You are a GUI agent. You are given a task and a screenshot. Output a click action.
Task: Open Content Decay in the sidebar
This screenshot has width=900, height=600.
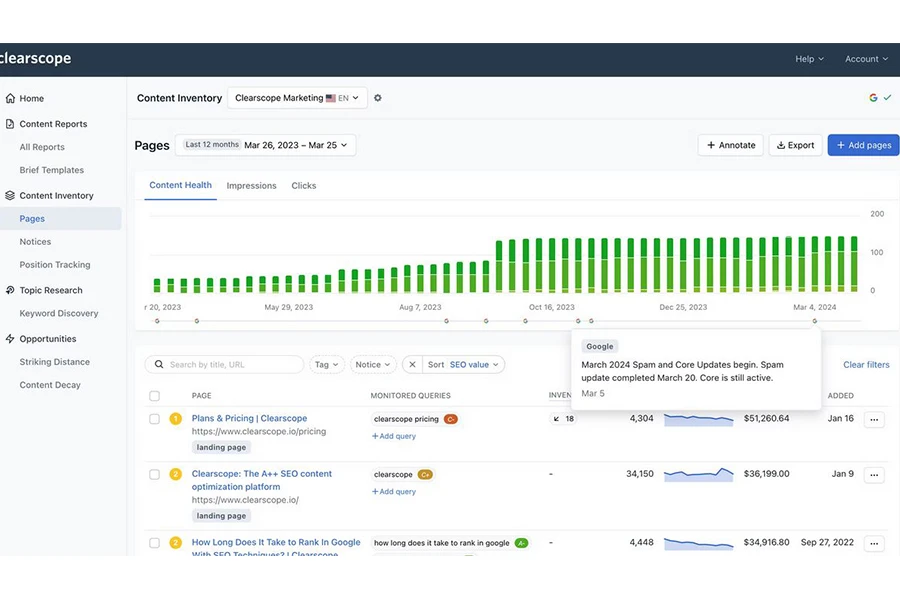[x=50, y=385]
